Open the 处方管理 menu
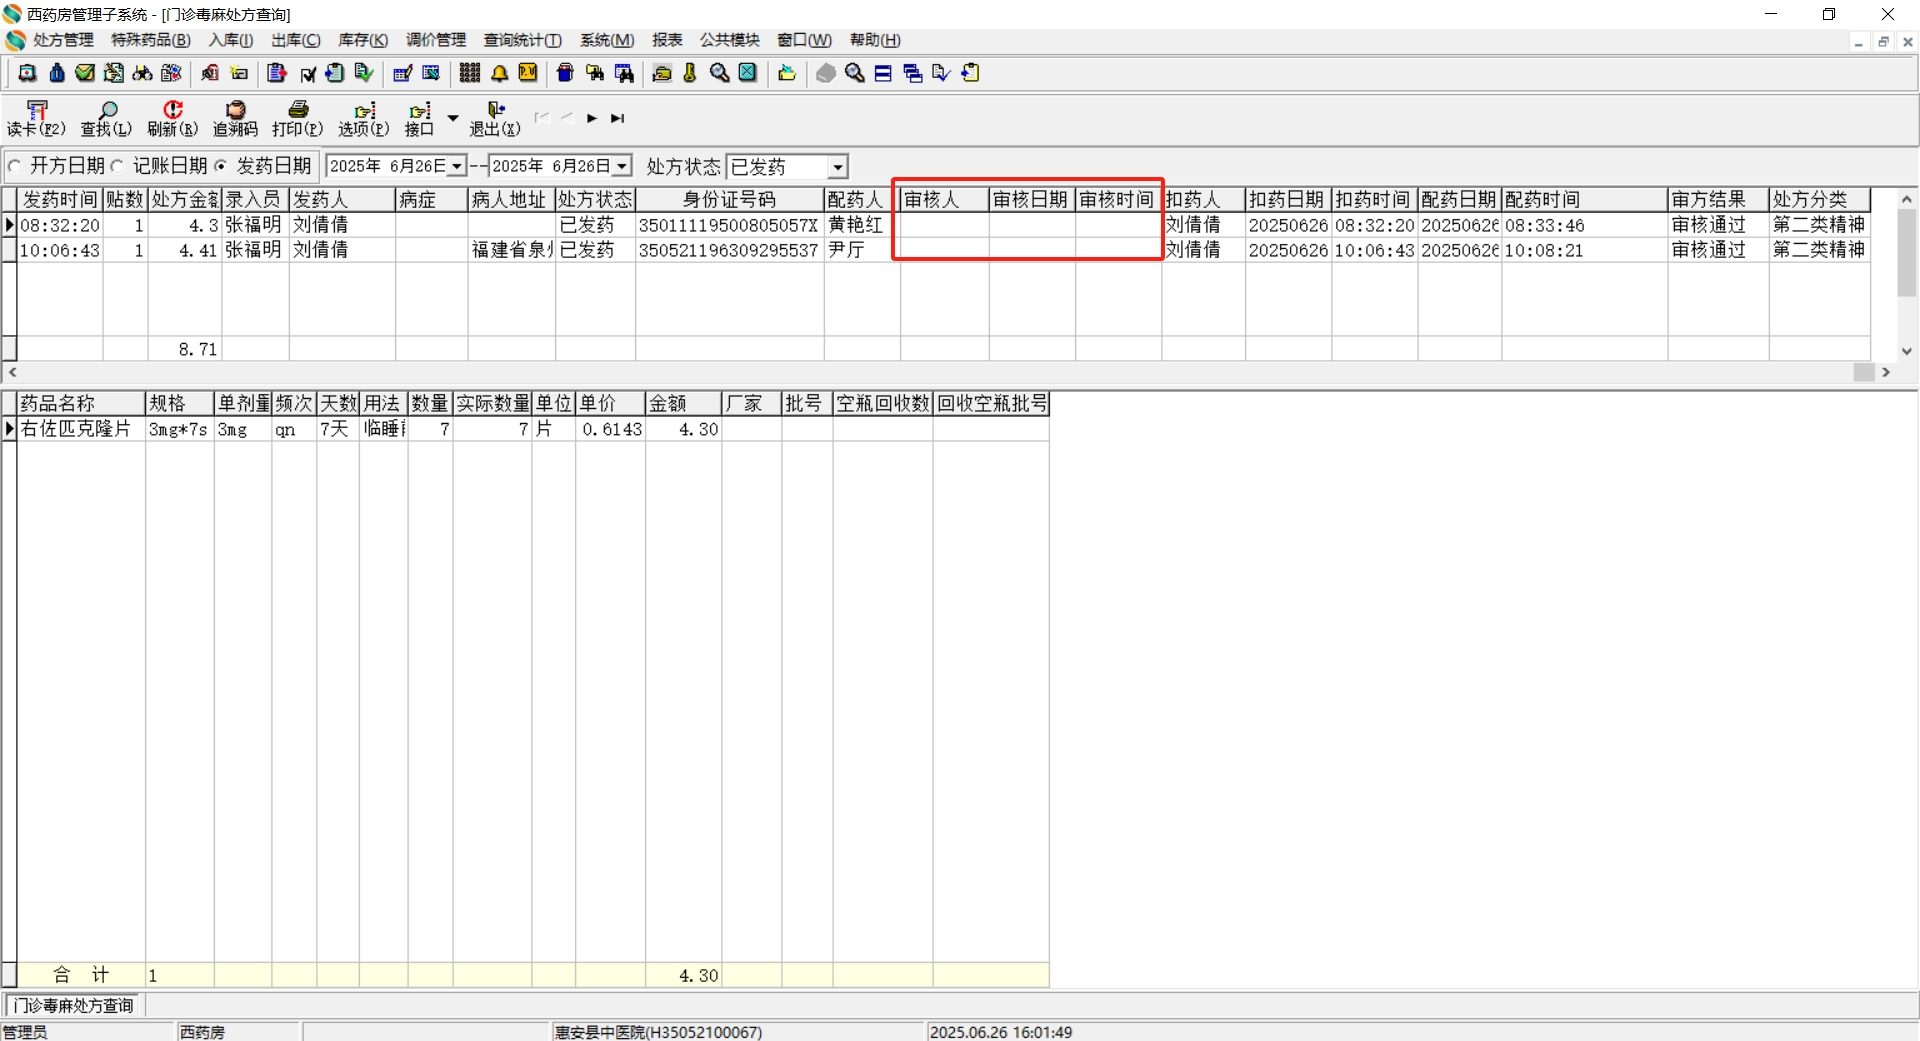1920x1041 pixels. point(63,40)
